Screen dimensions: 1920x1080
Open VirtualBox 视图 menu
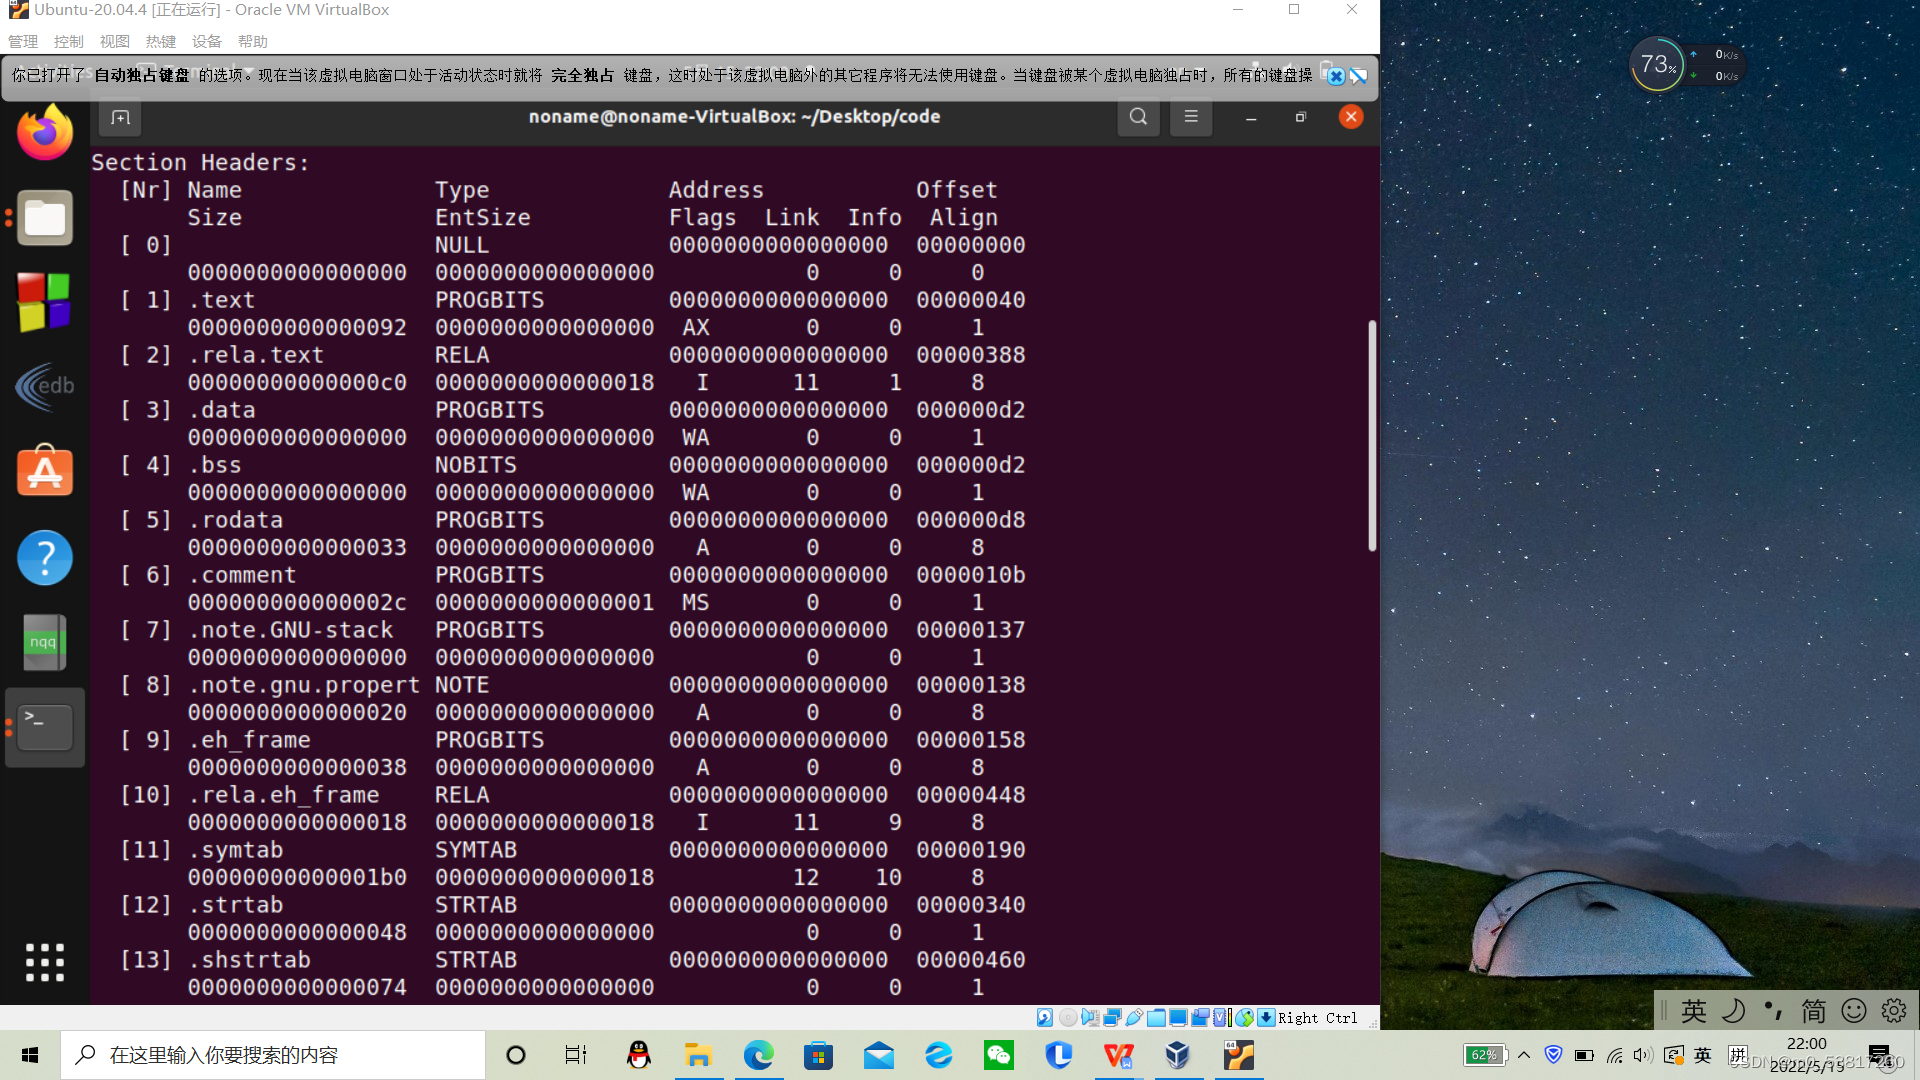coord(115,41)
